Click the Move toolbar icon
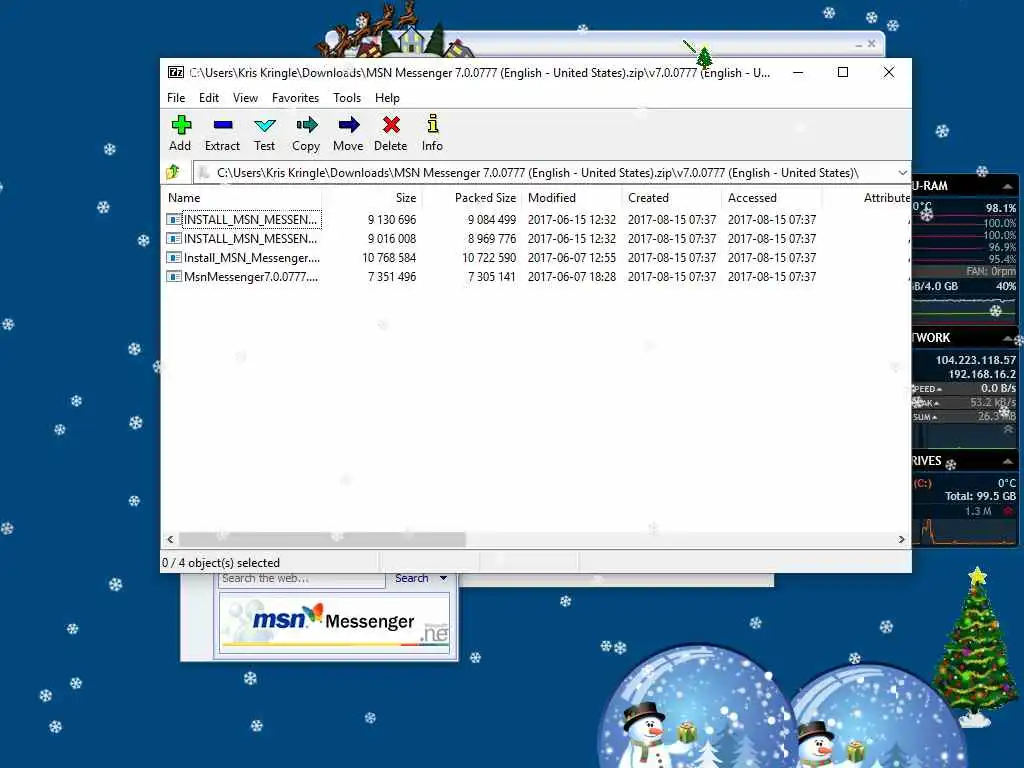The width and height of the screenshot is (1024, 768). (x=349, y=125)
